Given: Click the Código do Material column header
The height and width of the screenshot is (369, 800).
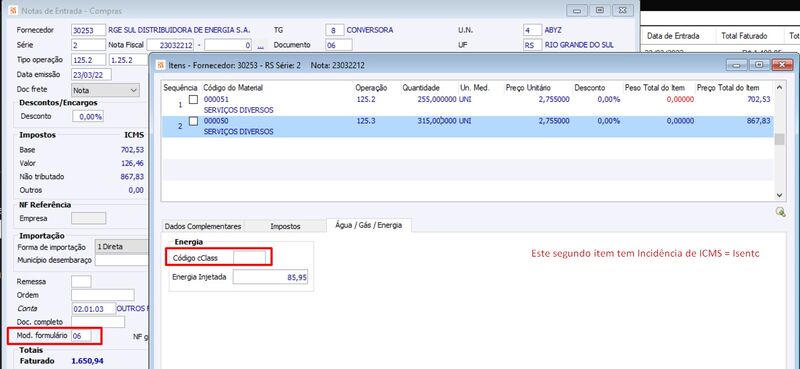Looking at the screenshot, I should 233,88.
